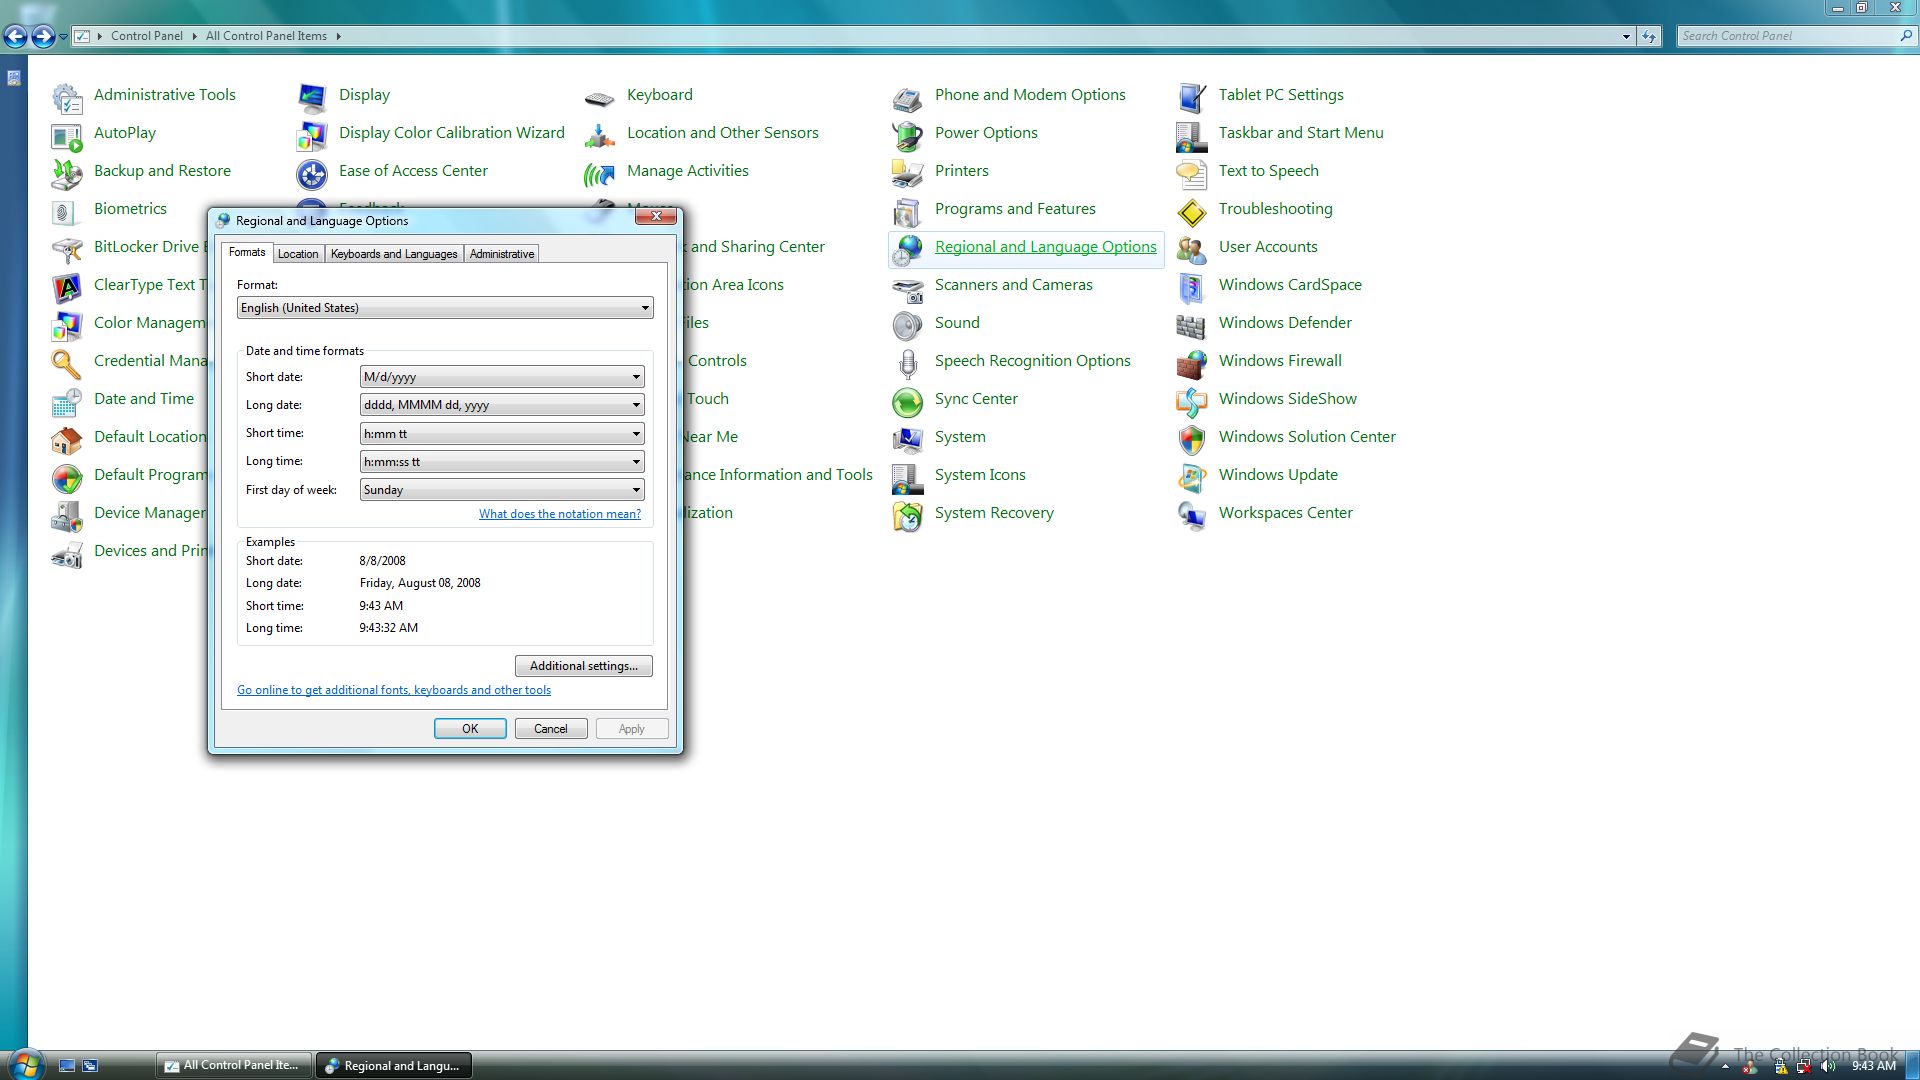Expand the Long date format dropdown
1920x1080 pixels.
pos(502,405)
